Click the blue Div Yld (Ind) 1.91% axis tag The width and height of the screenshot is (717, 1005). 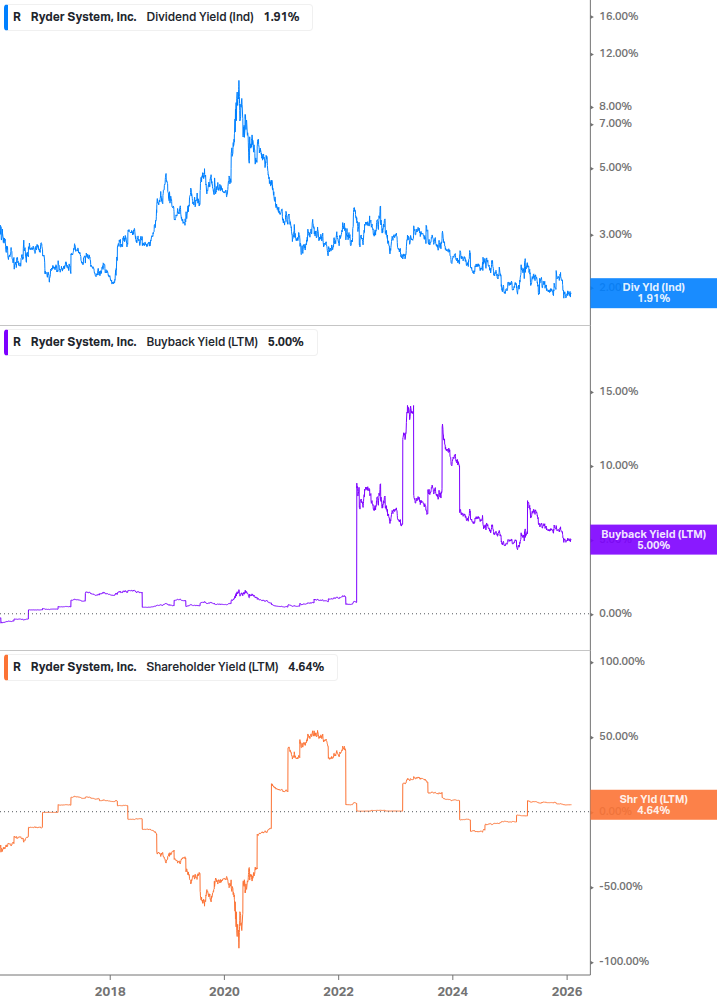point(654,293)
